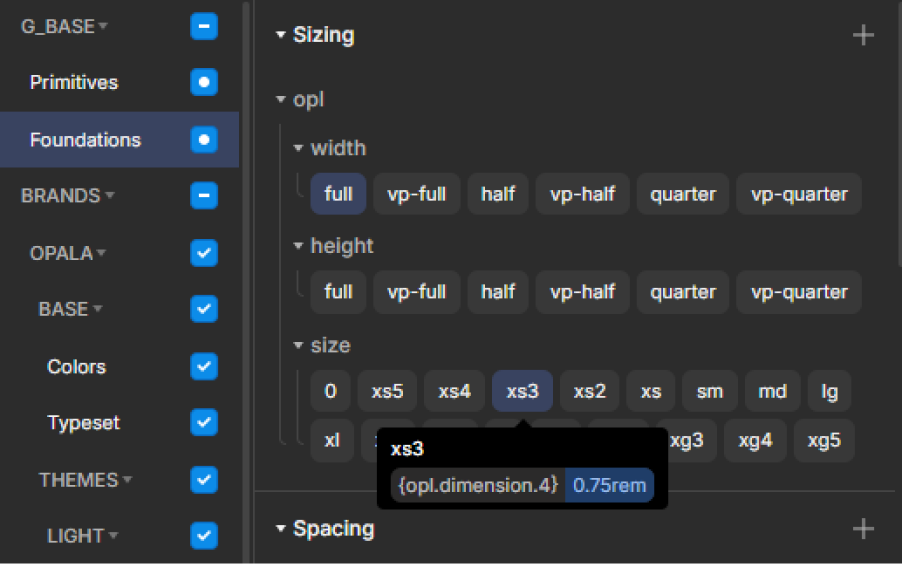Select the Foundations token set

point(85,140)
